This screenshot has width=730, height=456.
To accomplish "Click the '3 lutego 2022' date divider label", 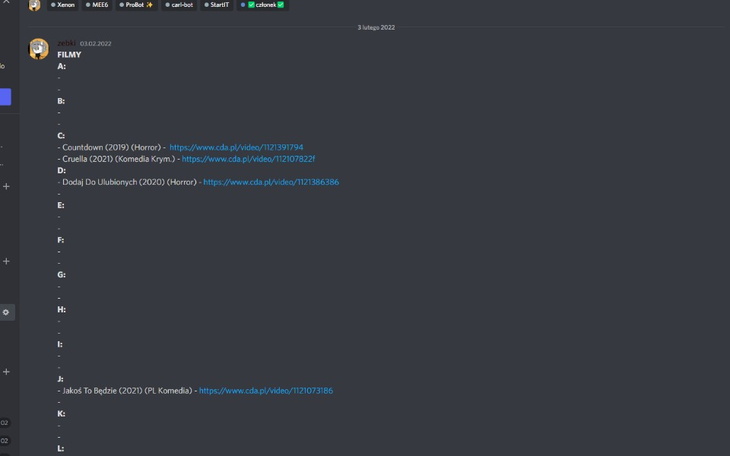I will [376, 27].
